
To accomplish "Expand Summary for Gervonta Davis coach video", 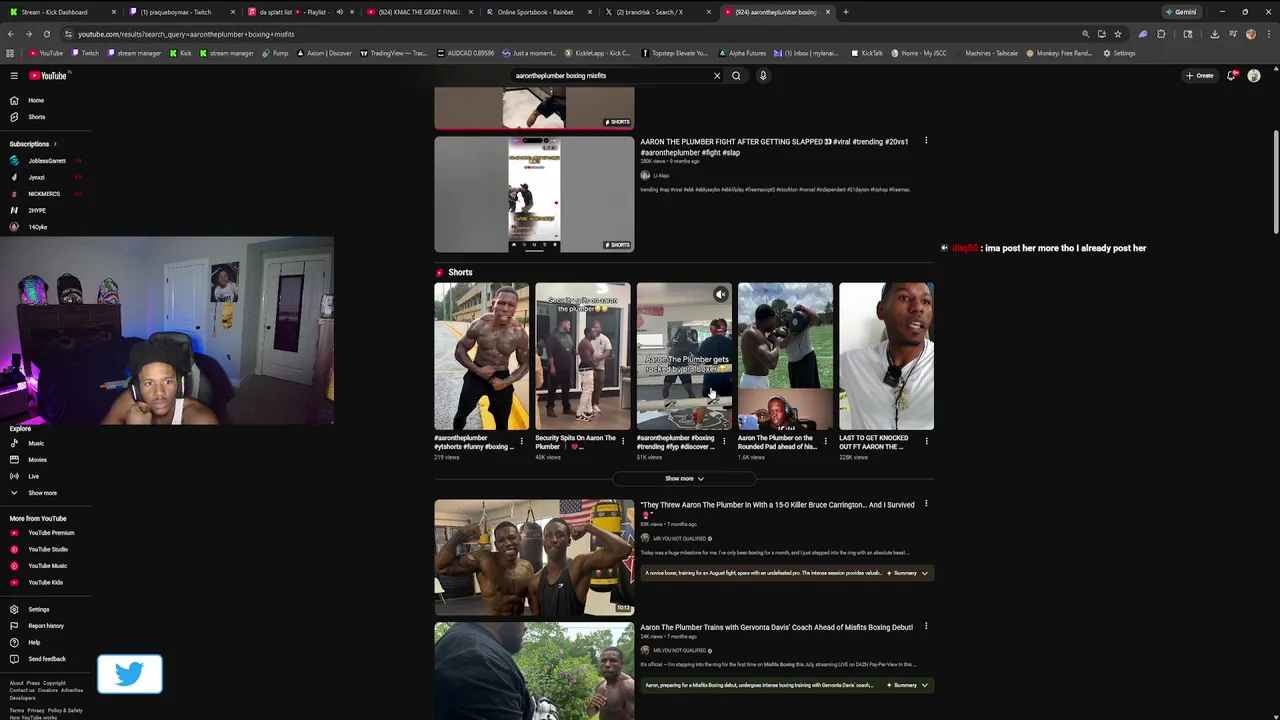I will coord(908,685).
